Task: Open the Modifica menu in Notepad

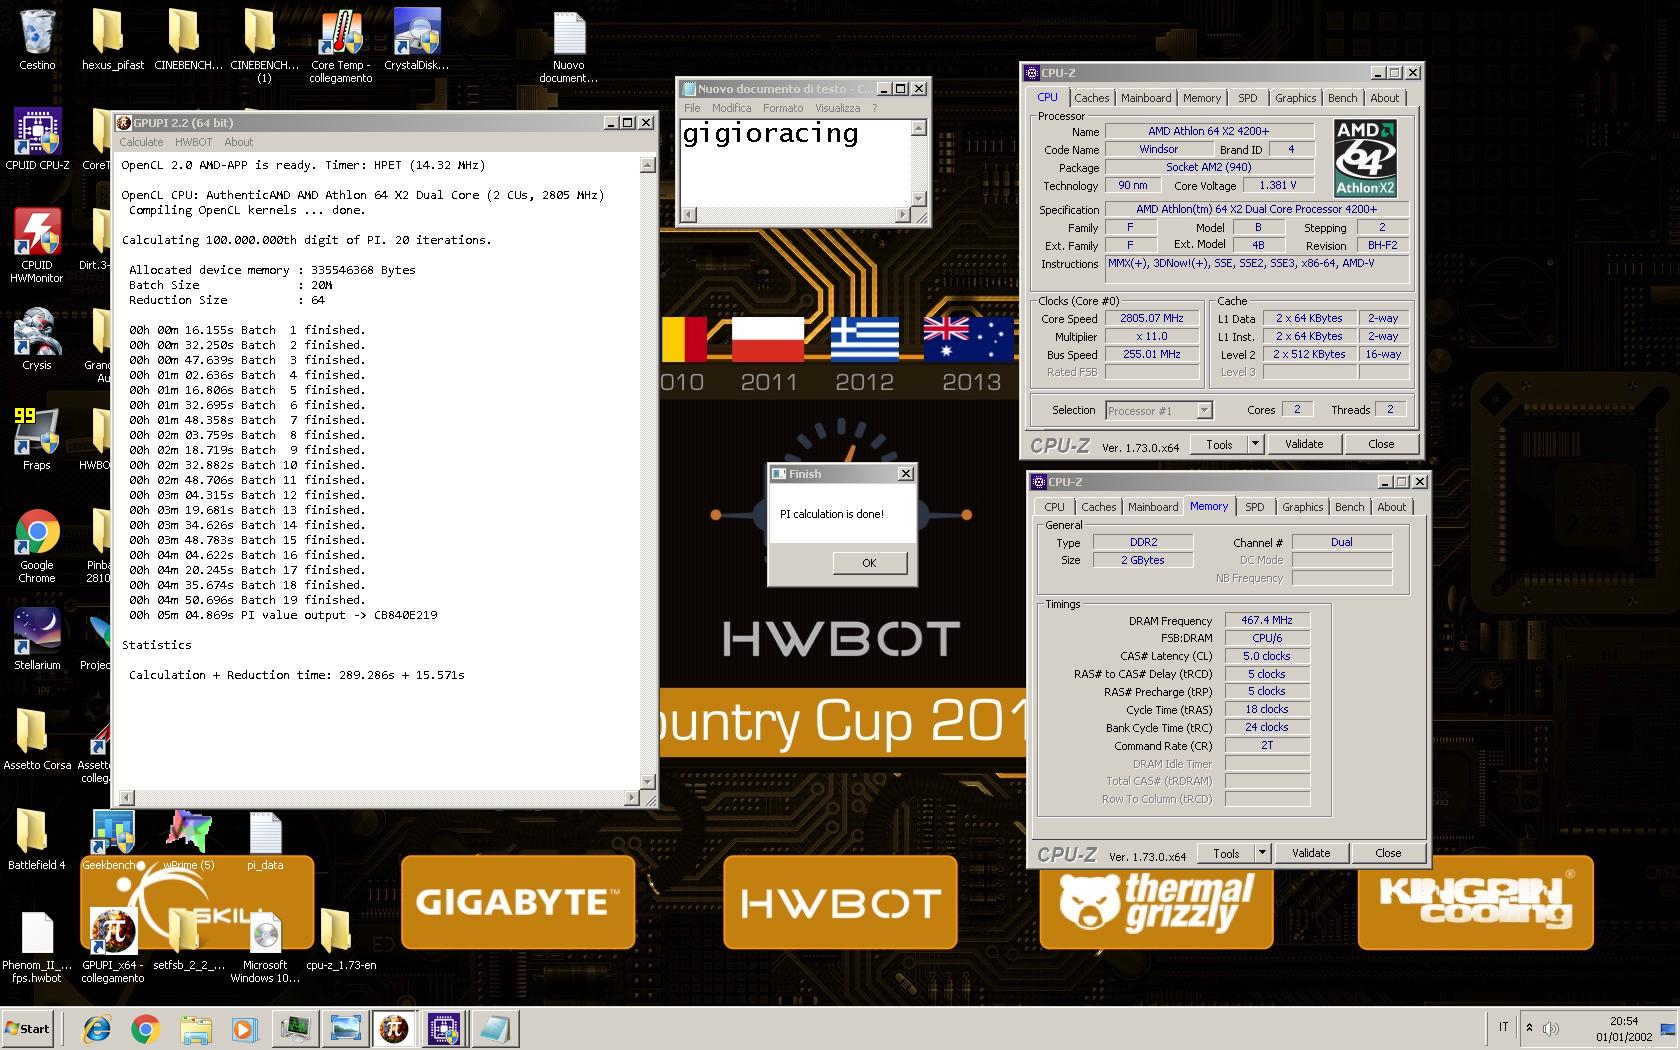Action: click(x=731, y=108)
